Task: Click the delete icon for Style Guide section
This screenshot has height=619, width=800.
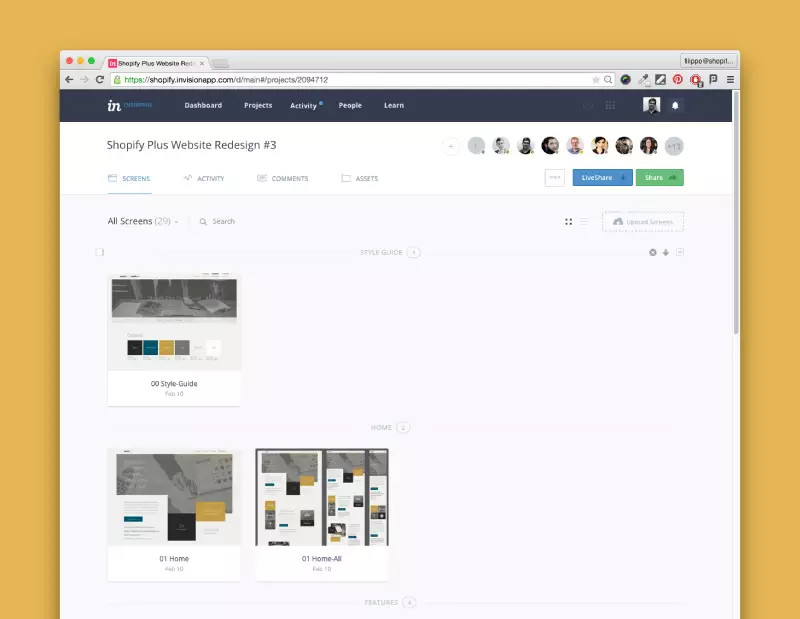Action: tap(653, 252)
